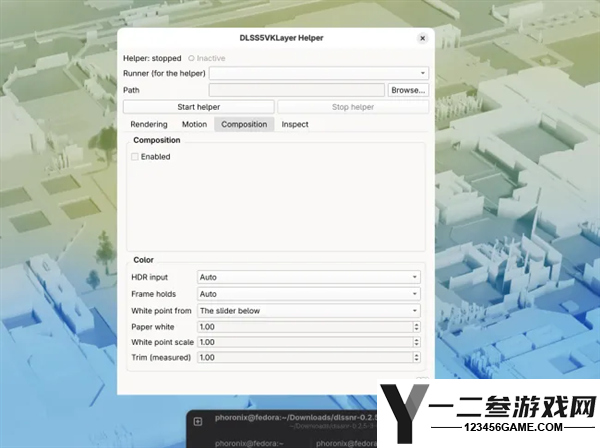Click the Paper white value field
The height and width of the screenshot is (448, 600).
(x=305, y=327)
